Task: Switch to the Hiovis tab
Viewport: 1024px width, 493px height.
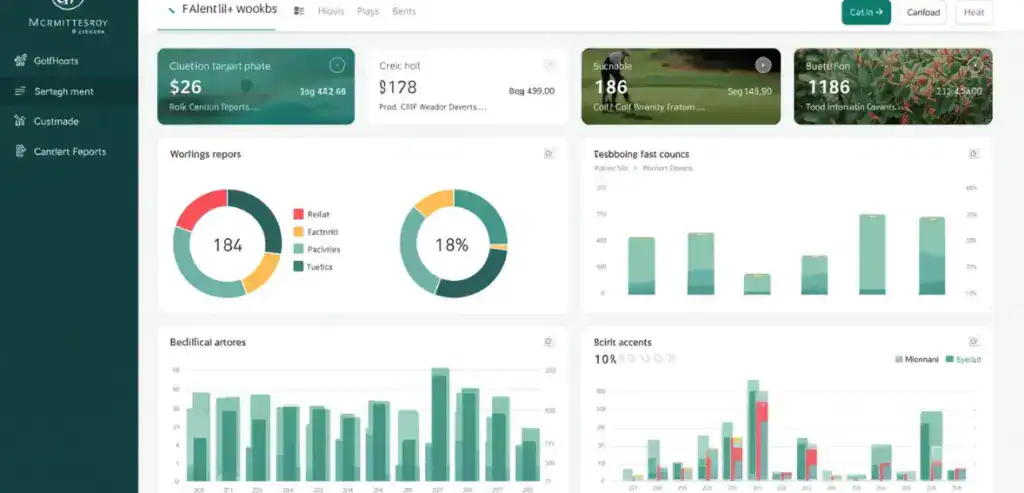Action: tap(330, 12)
